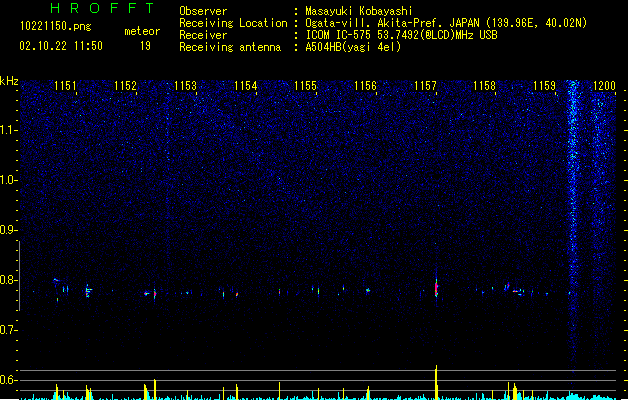Click the 0.6 kHz axis label
Screen dimensions: 629x400
coord(8,380)
